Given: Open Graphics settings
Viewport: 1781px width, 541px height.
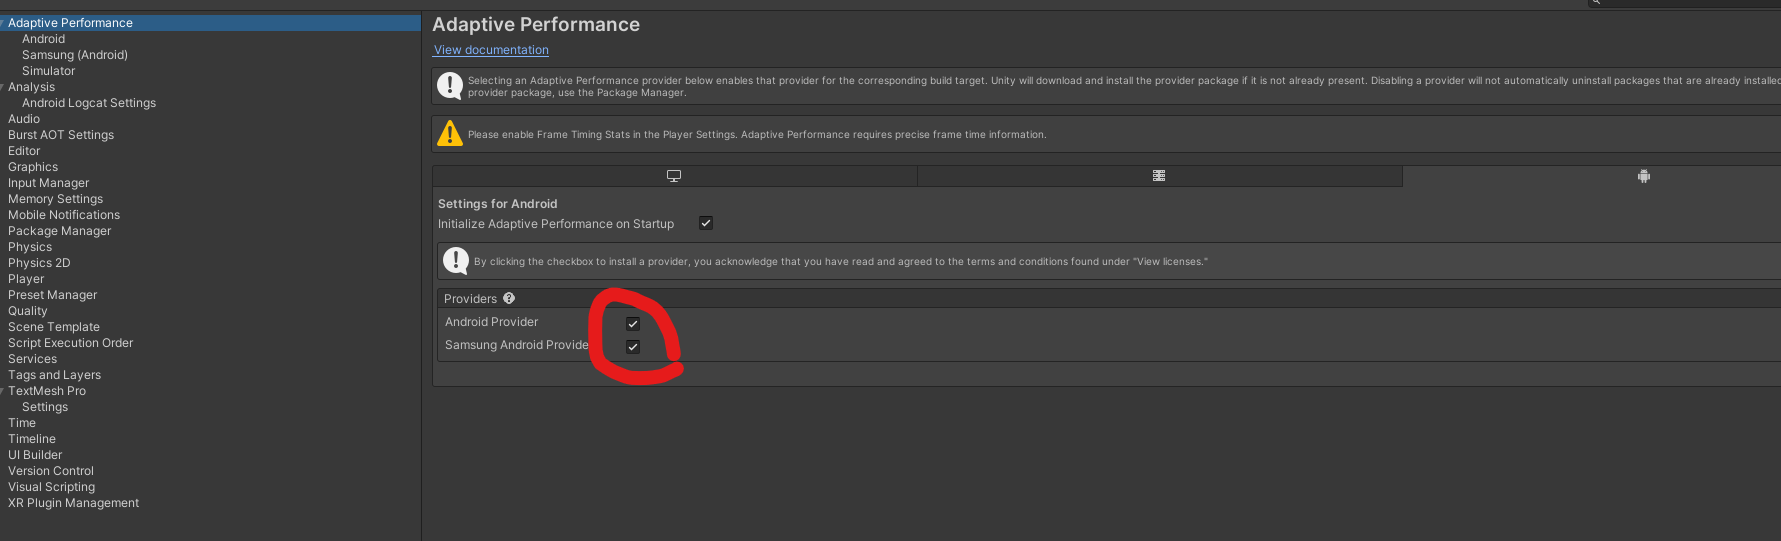Looking at the screenshot, I should [33, 167].
